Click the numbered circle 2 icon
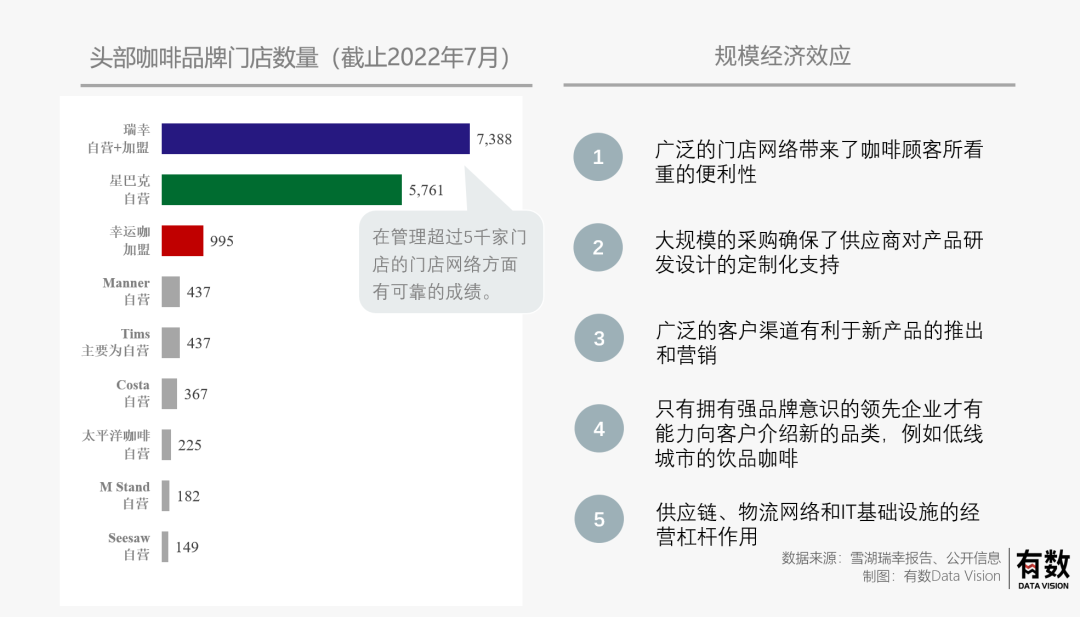Viewport: 1080px width, 617px height. click(598, 248)
